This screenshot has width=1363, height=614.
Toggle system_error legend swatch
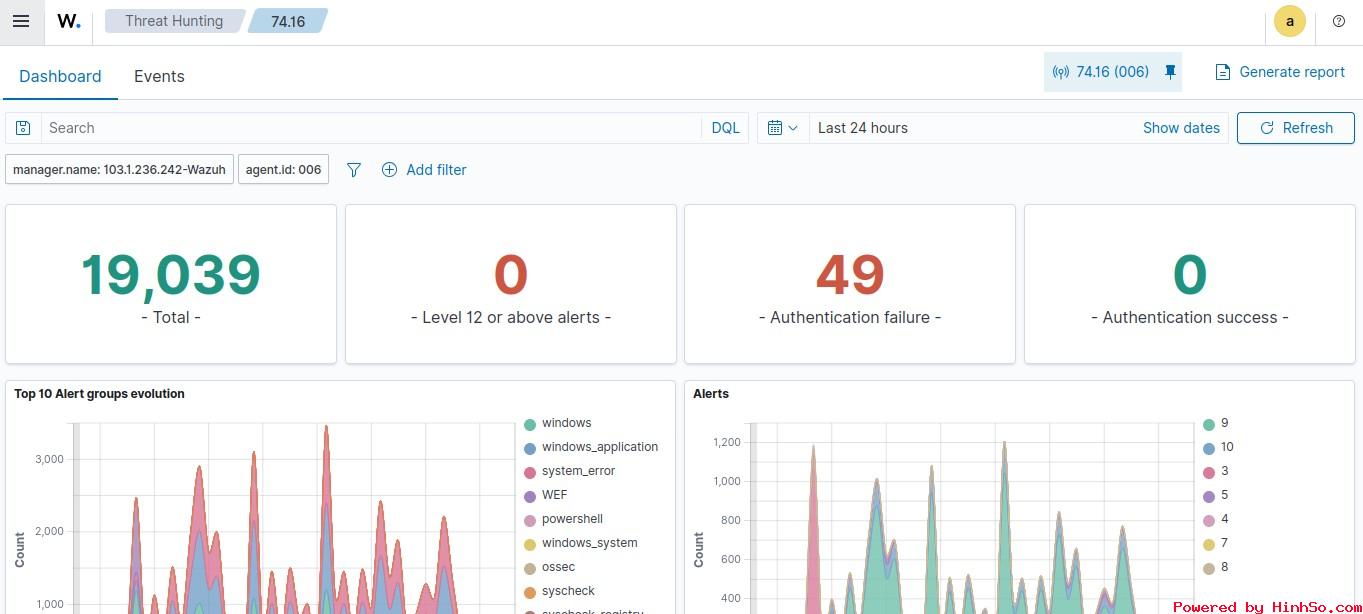click(530, 472)
